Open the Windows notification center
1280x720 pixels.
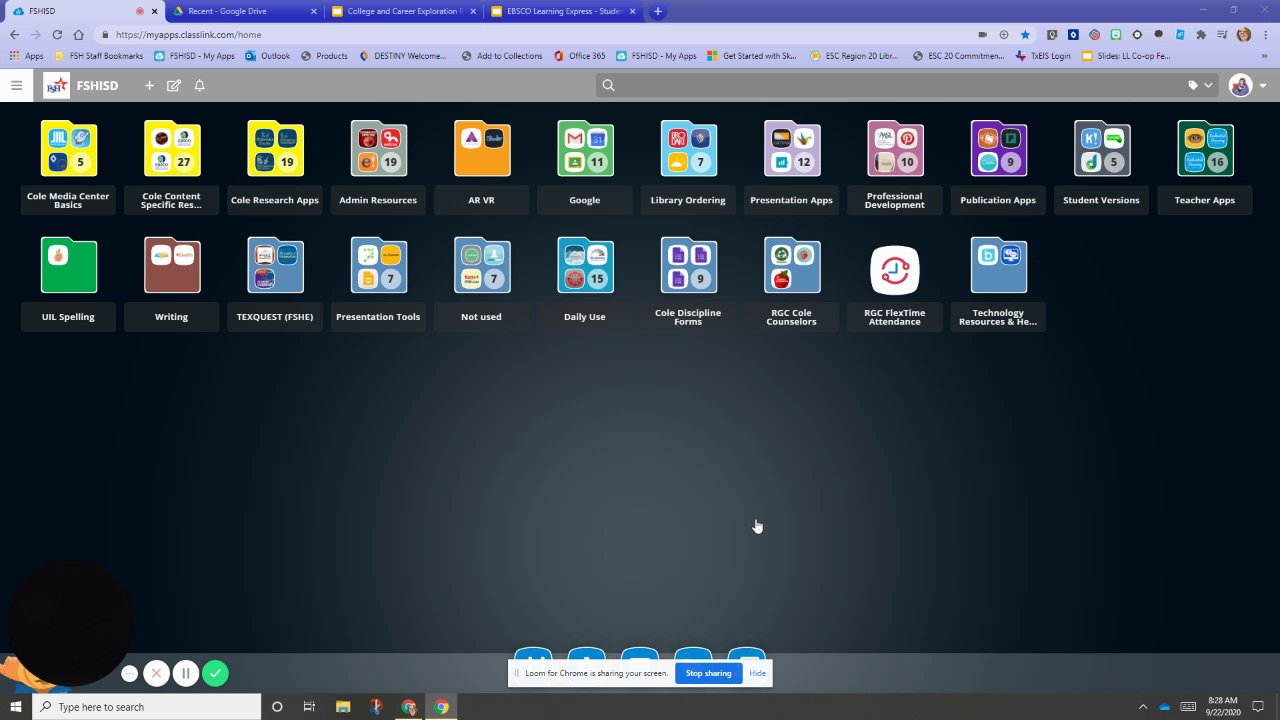point(1259,707)
